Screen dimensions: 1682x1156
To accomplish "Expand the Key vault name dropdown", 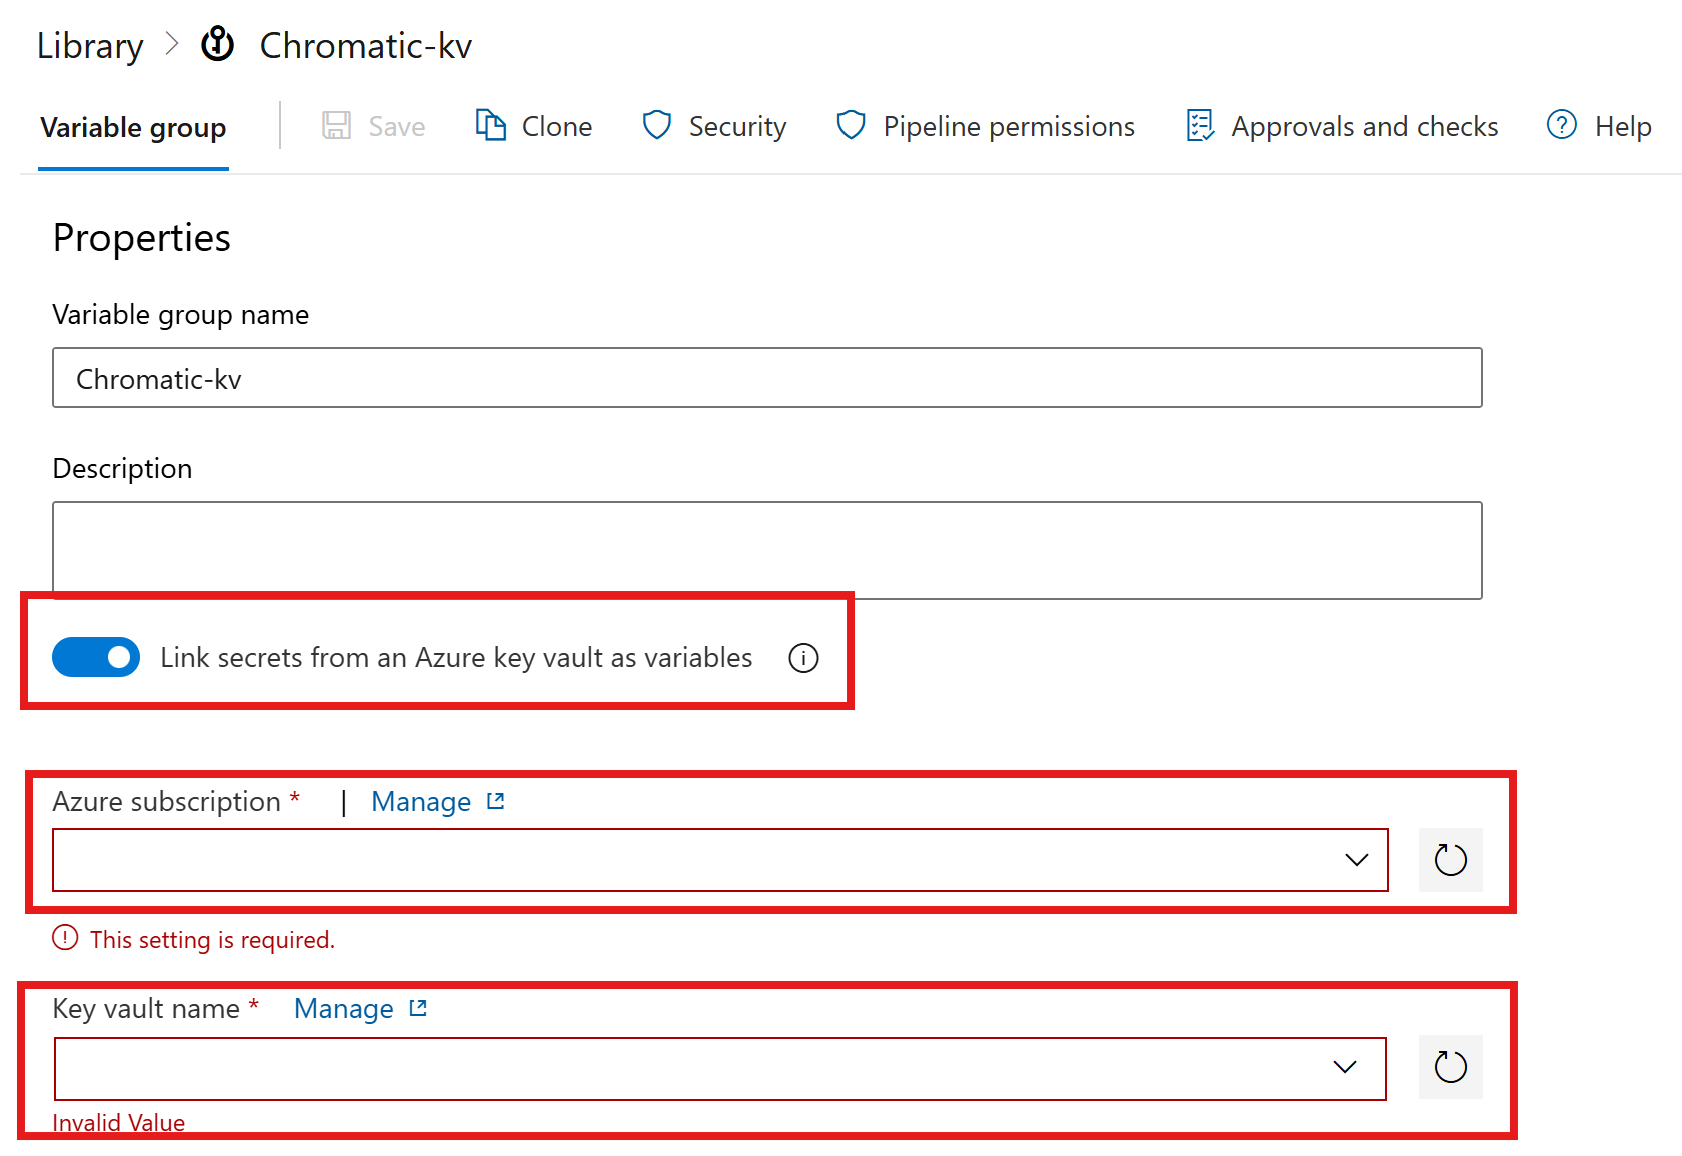I will tap(1345, 1068).
